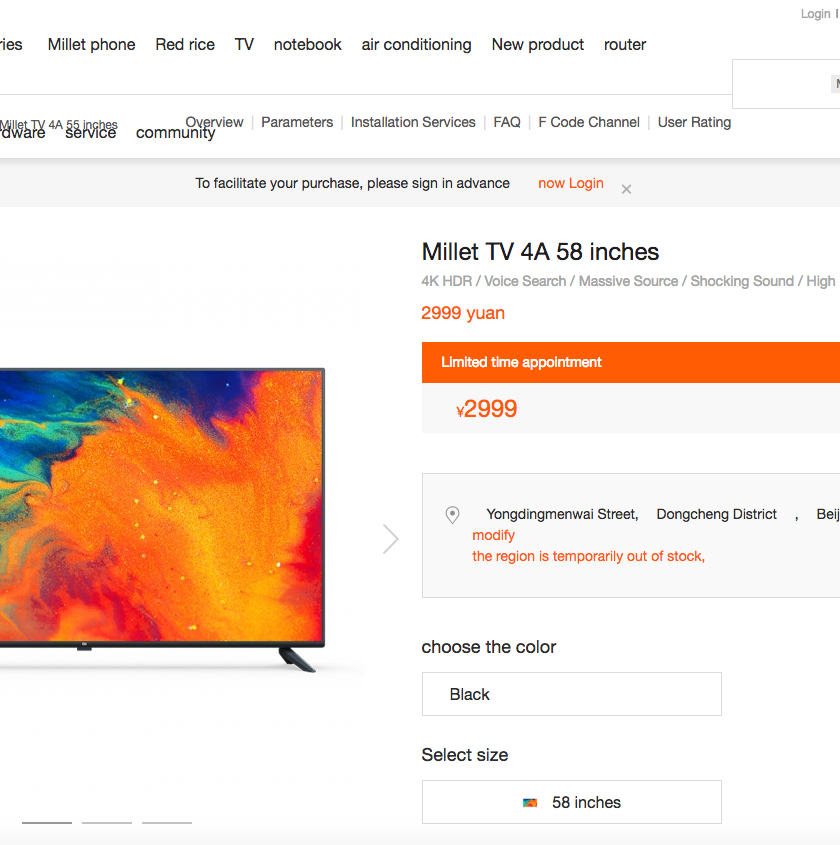Click the location pin icon
Image resolution: width=840 pixels, height=845 pixels.
(453, 515)
